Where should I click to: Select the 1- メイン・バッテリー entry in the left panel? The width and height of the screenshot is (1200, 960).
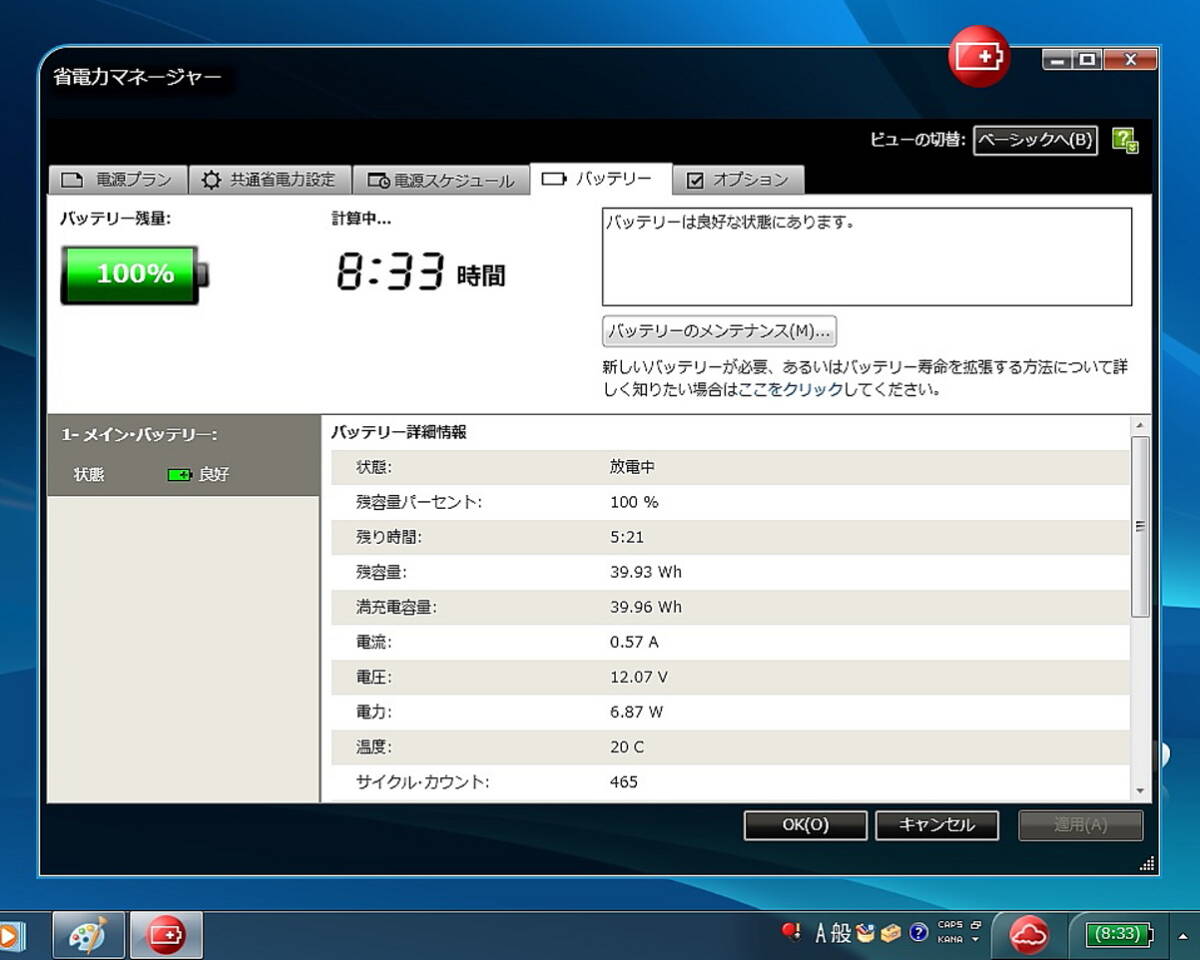183,455
